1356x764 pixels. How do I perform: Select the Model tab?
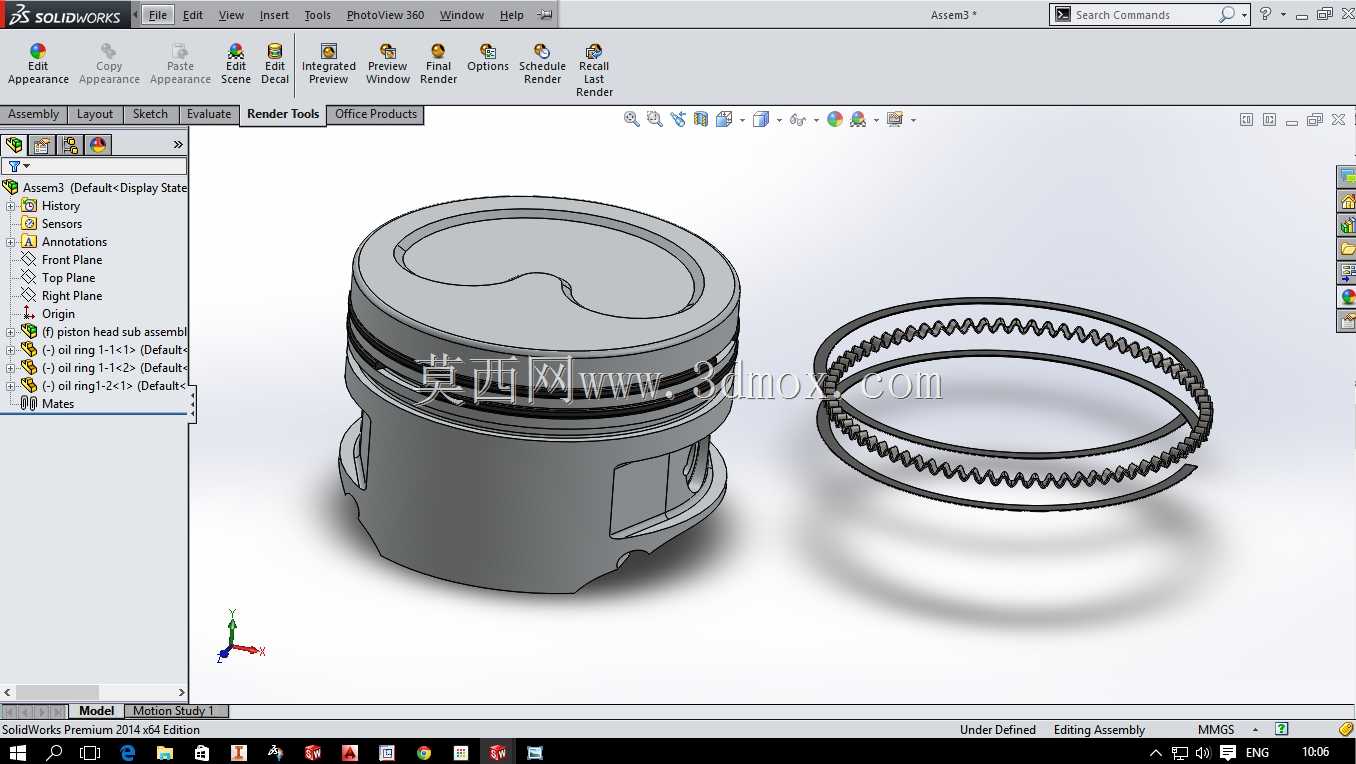pyautogui.click(x=97, y=711)
